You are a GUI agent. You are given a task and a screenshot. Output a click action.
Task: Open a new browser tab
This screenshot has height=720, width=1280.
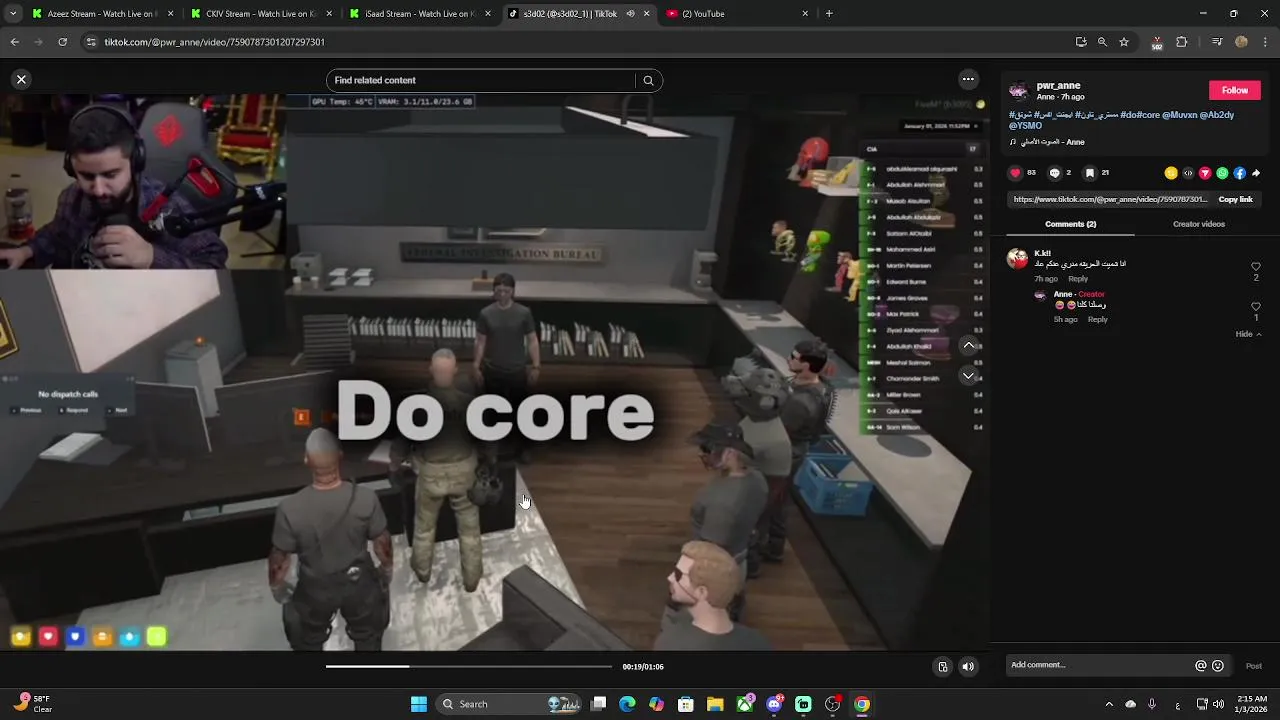tap(829, 14)
